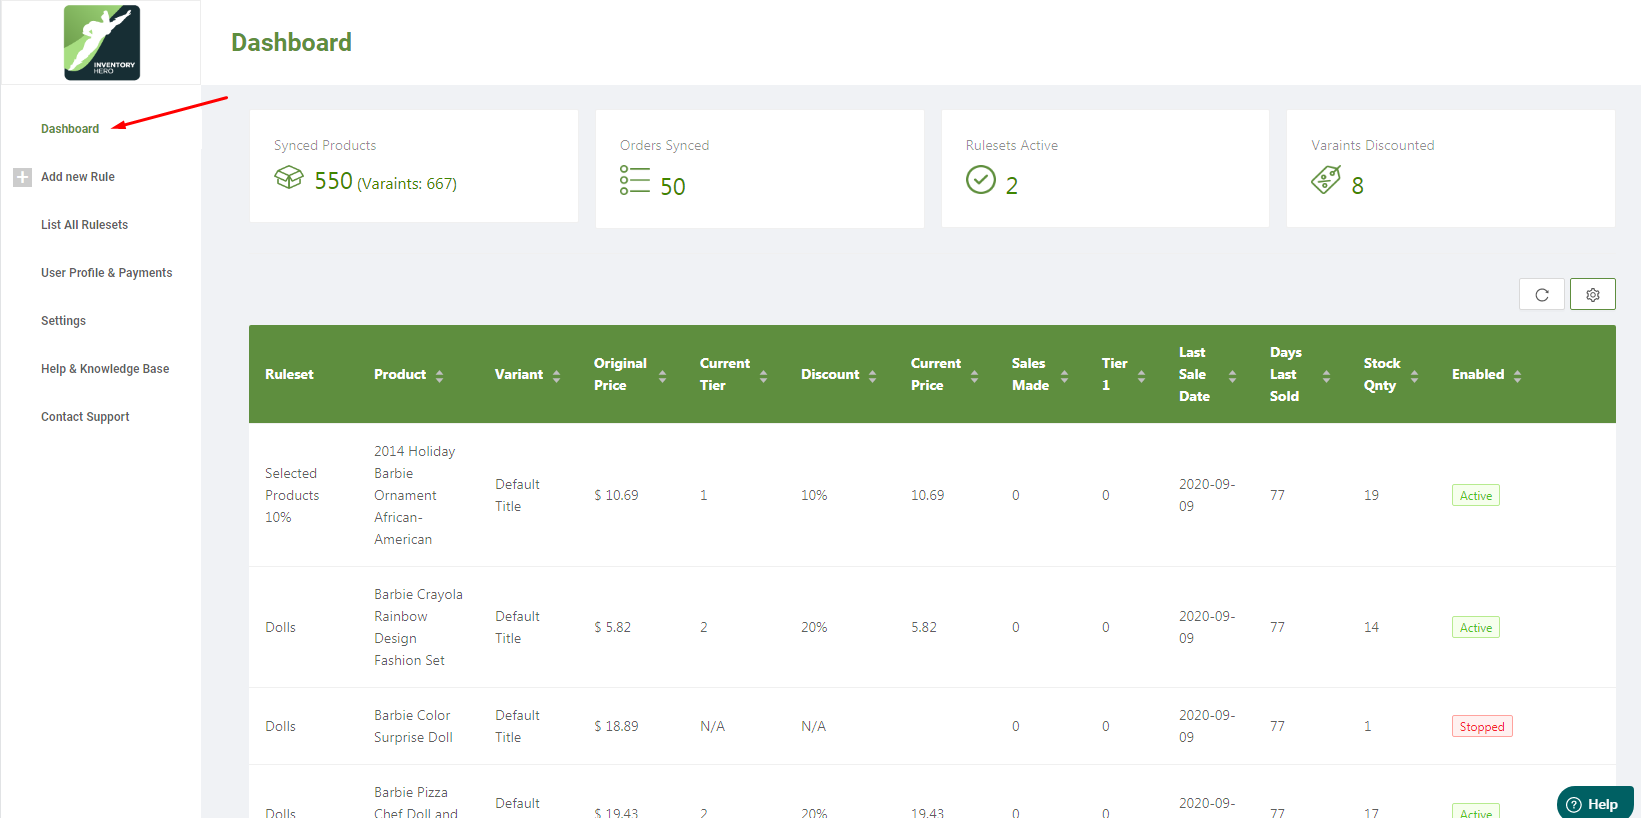Click the refresh table icon button
The image size is (1641, 818).
pos(1542,295)
